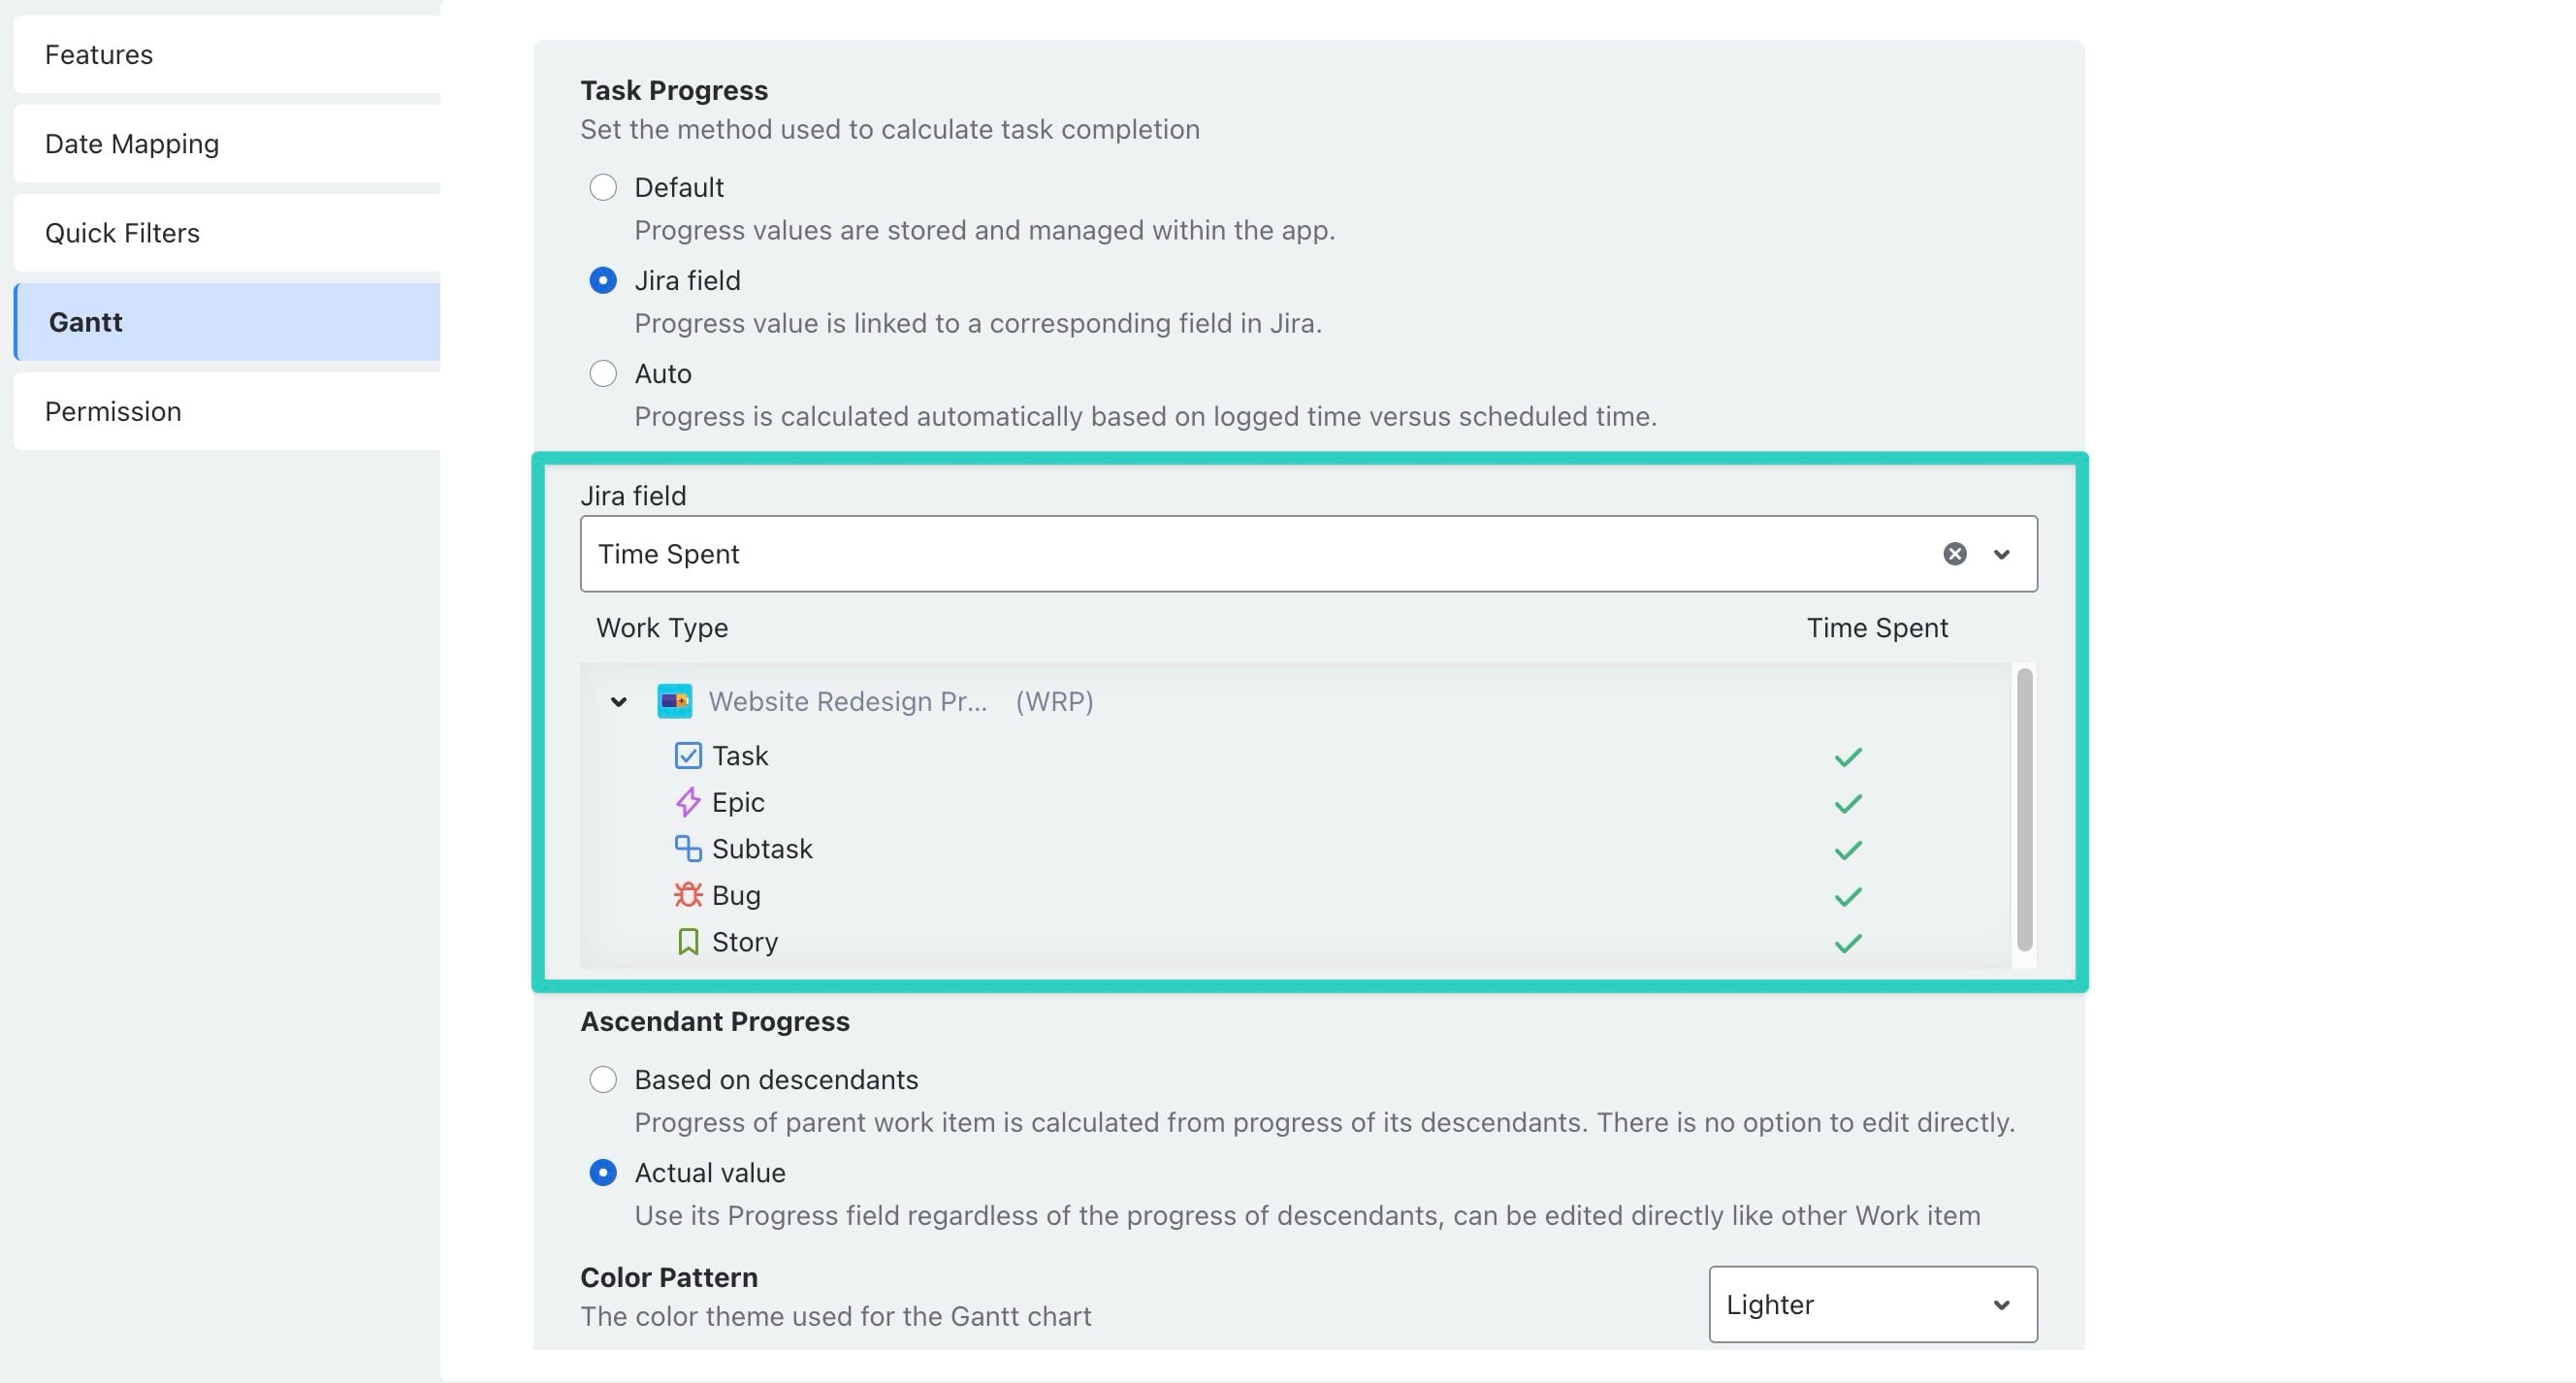Click the Time Spent column header
This screenshot has height=1383, width=2576.
point(1877,627)
